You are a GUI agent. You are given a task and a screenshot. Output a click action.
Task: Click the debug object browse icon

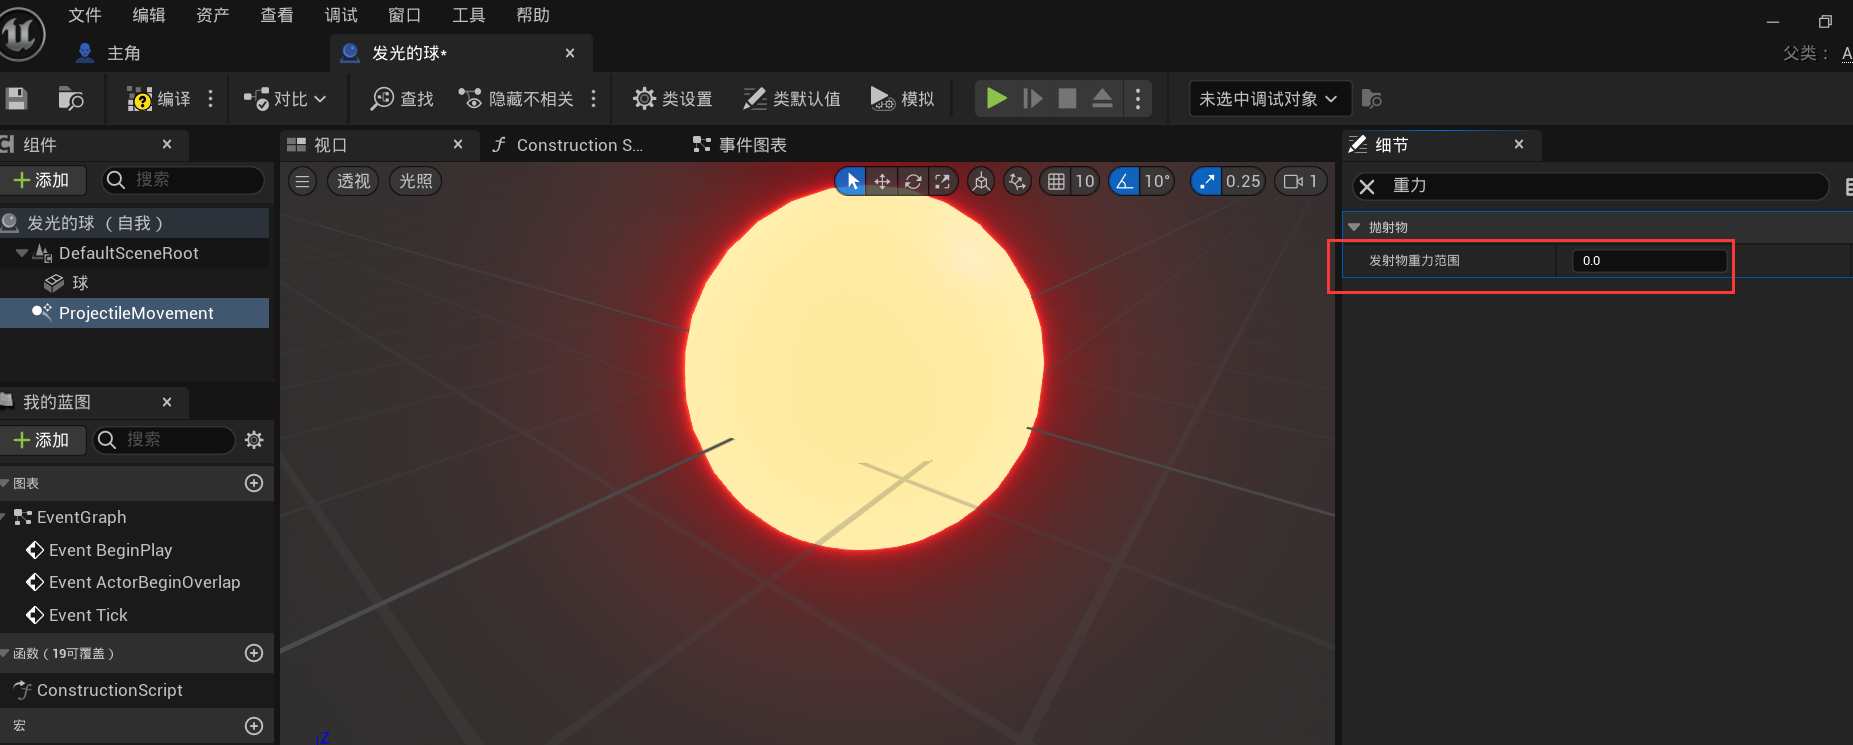(x=1372, y=99)
